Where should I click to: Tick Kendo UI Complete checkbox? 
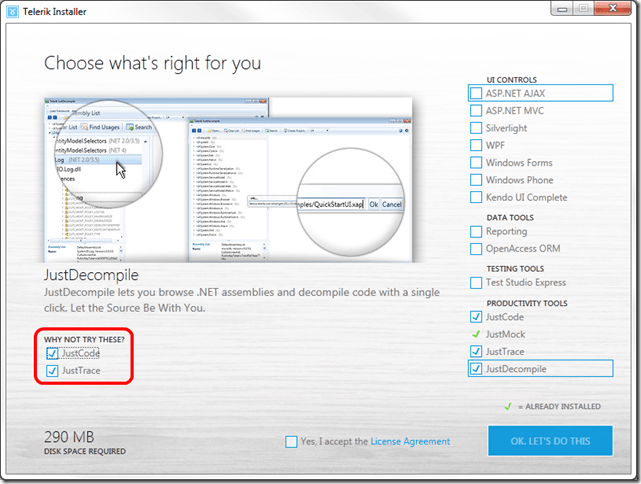476,197
